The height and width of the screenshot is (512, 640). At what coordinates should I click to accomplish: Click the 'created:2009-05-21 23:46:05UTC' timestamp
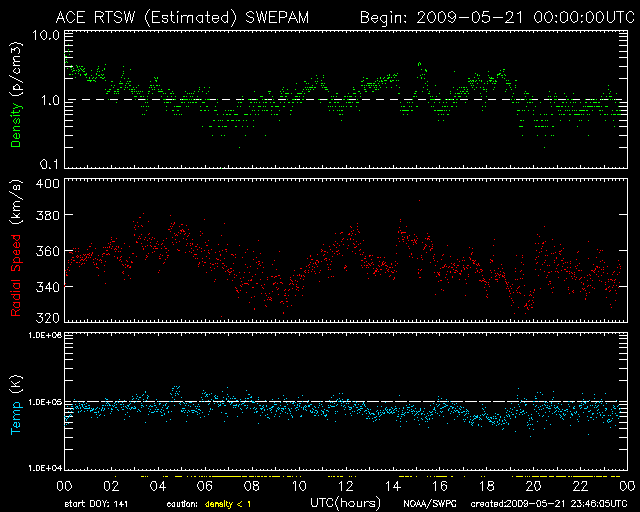[549, 504]
